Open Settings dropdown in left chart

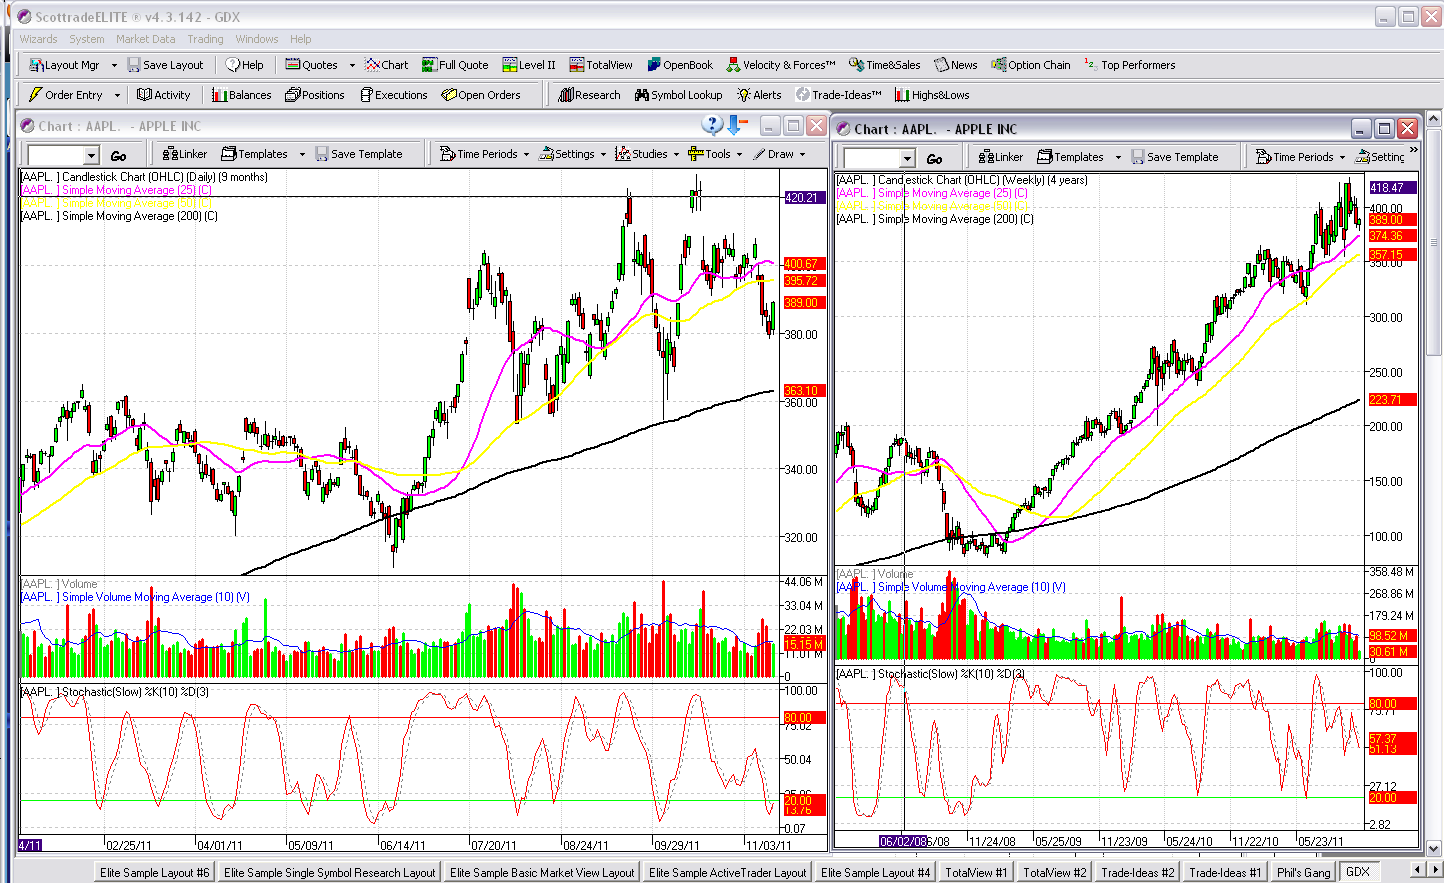(x=603, y=154)
